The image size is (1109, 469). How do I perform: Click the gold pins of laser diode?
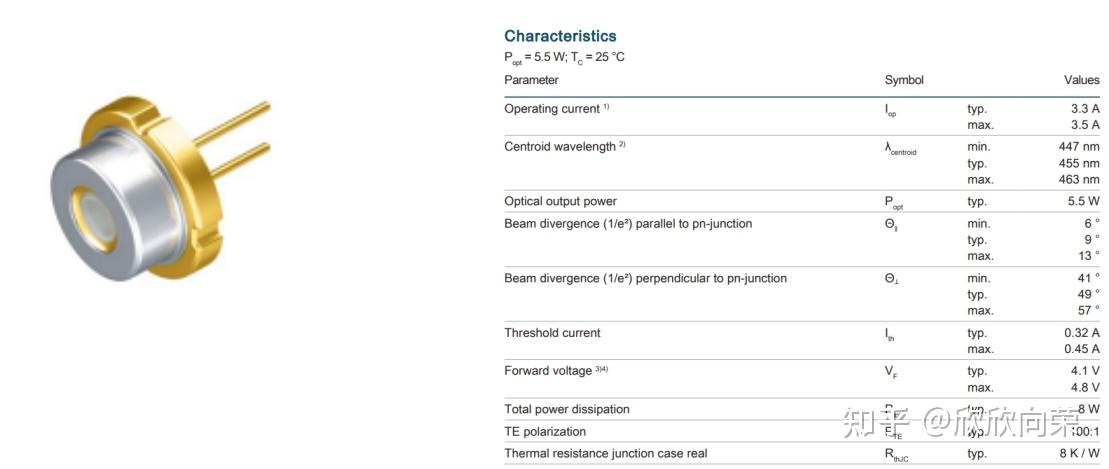coord(233,140)
